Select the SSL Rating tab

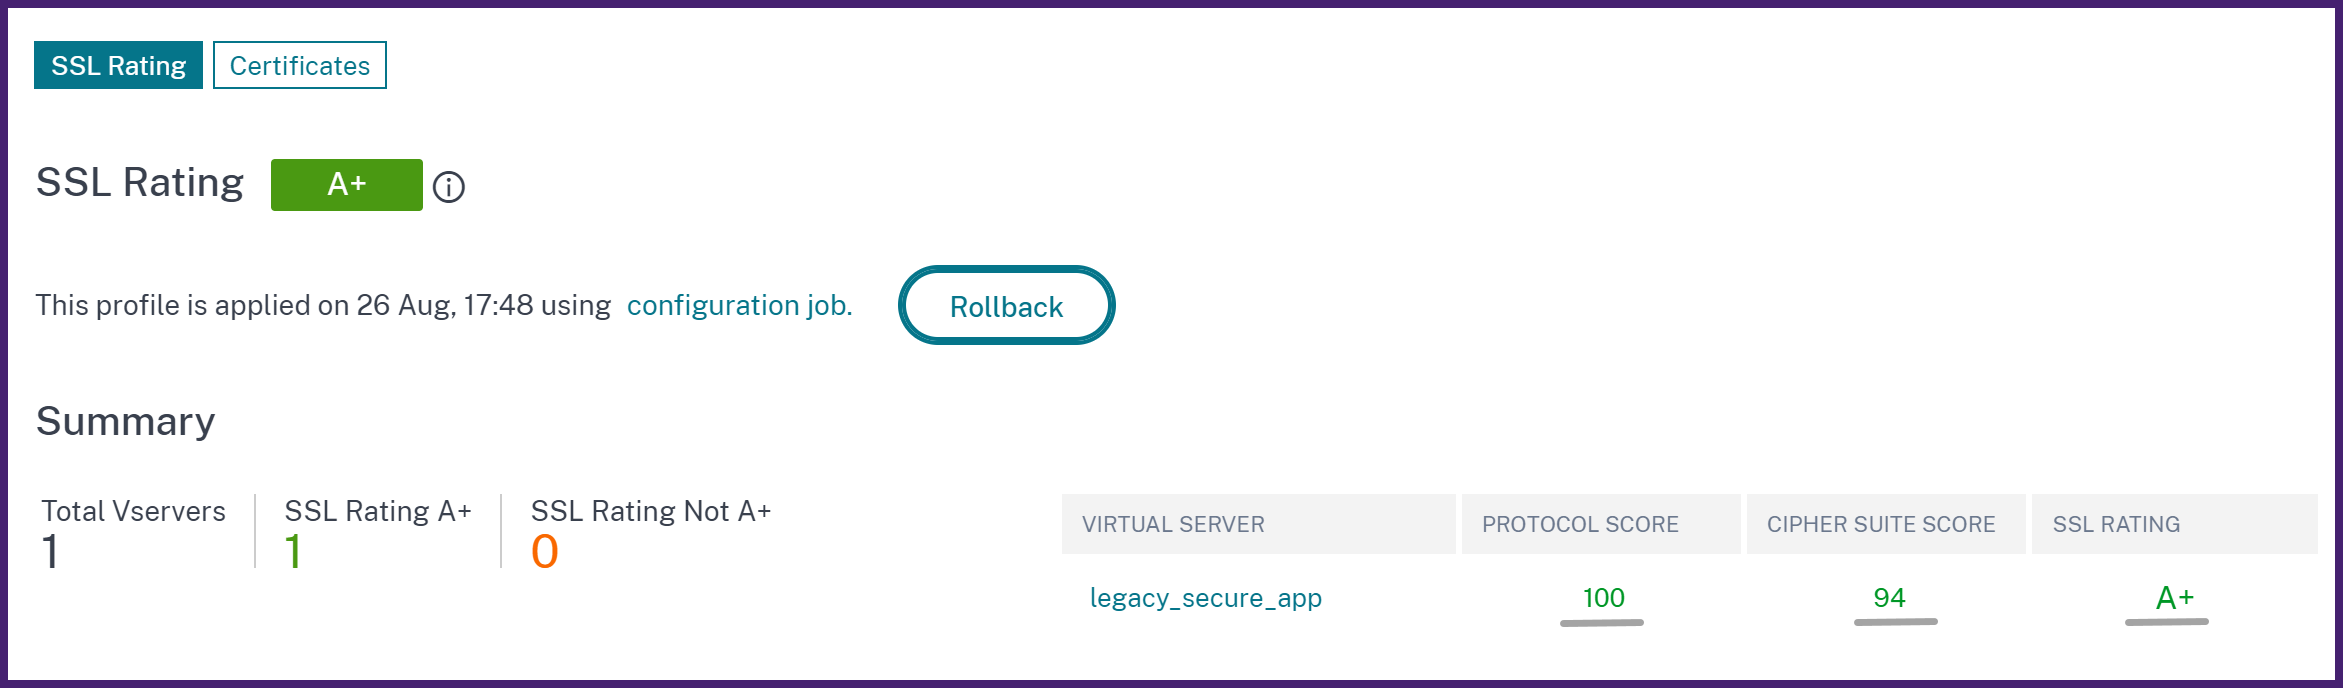coord(118,65)
